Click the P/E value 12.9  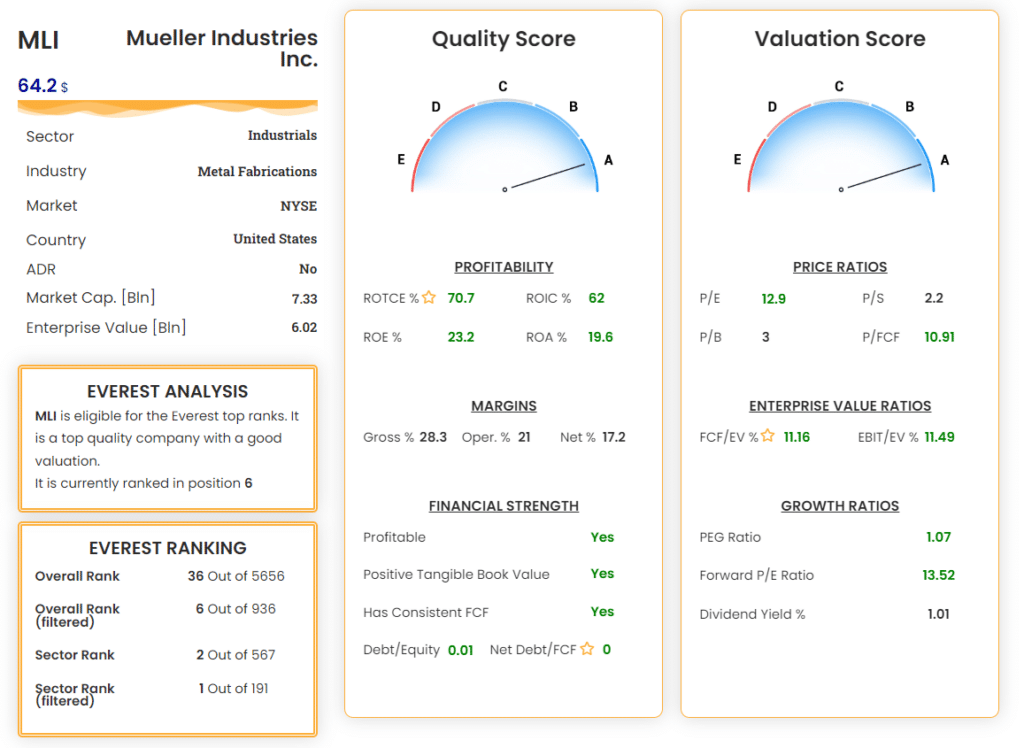coord(773,299)
